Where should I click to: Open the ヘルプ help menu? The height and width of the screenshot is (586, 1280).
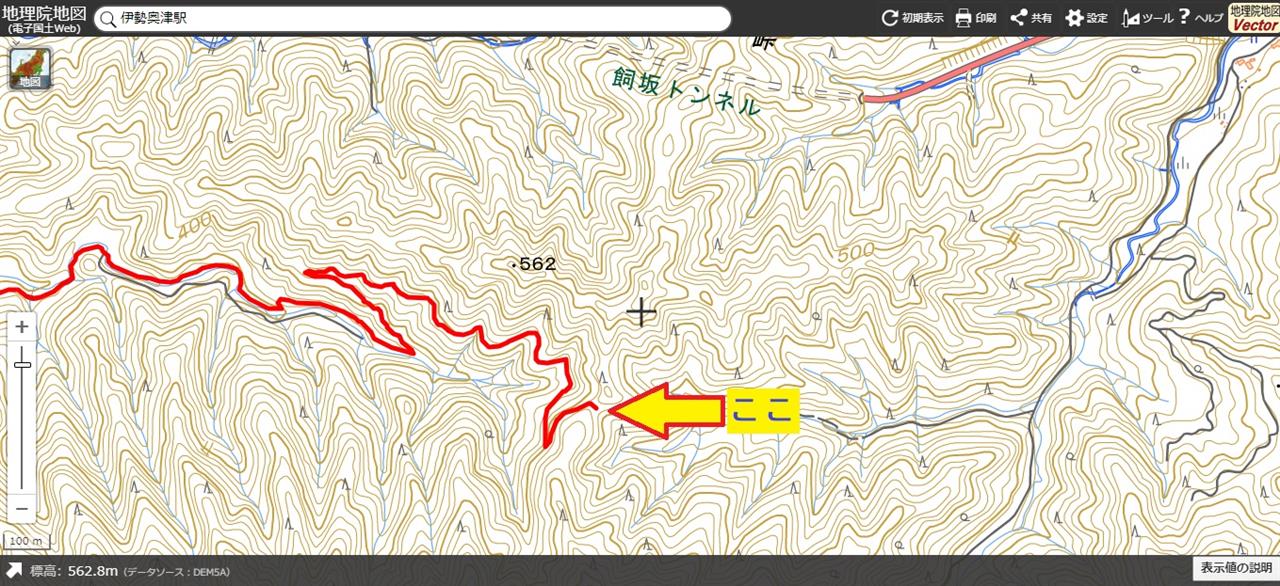[x=1201, y=18]
